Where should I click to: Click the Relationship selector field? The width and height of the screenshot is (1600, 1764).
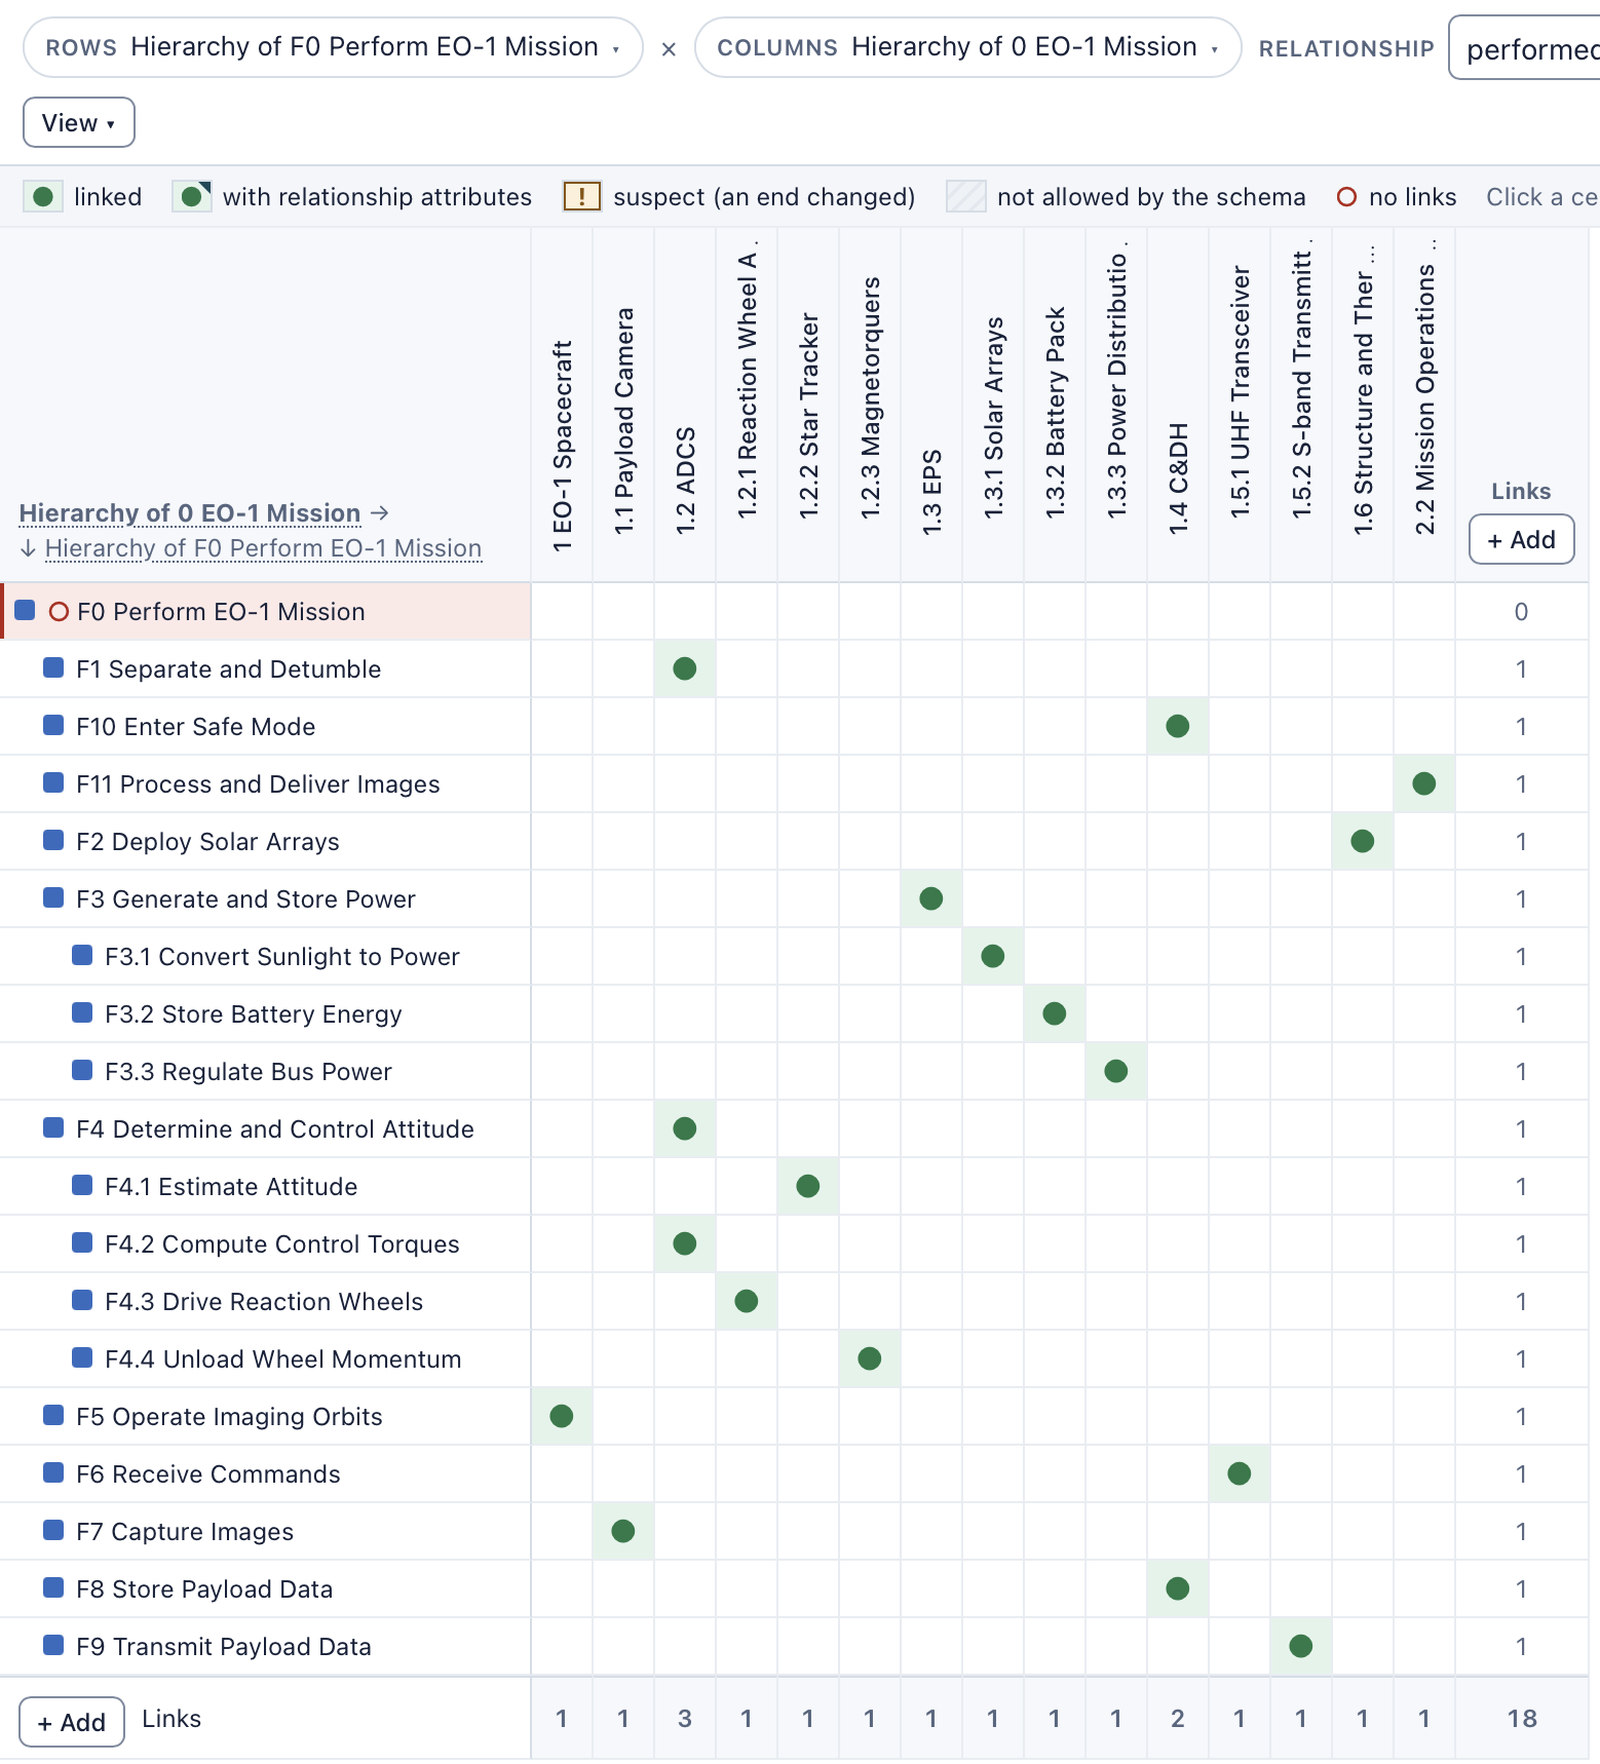point(1525,48)
